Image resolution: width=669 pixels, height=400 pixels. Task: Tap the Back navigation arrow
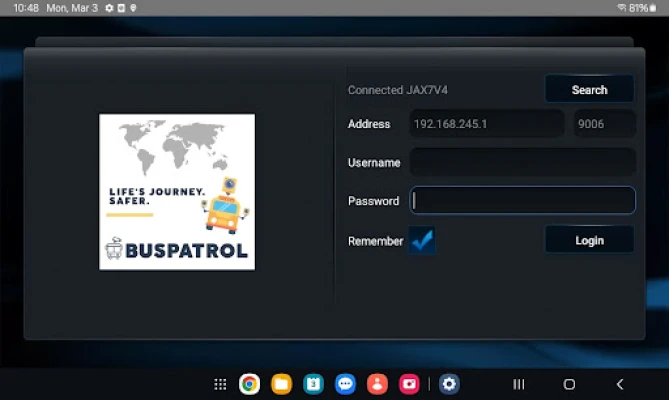pyautogui.click(x=620, y=384)
